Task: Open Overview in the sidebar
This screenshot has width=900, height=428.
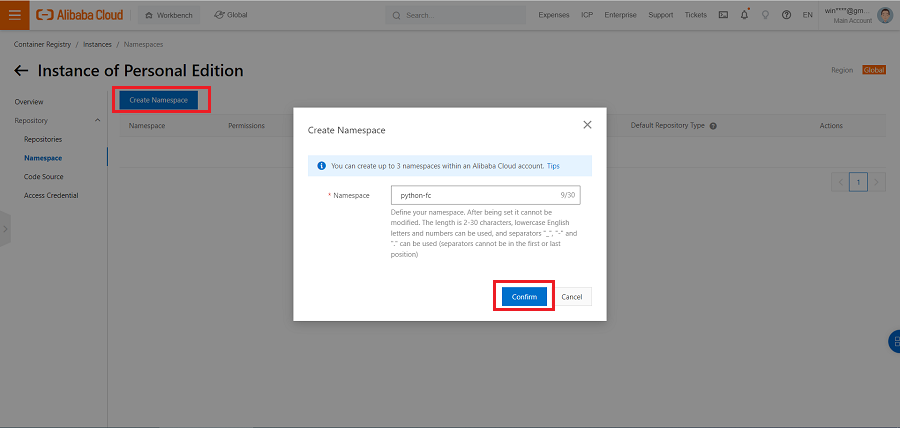Action: click(29, 102)
